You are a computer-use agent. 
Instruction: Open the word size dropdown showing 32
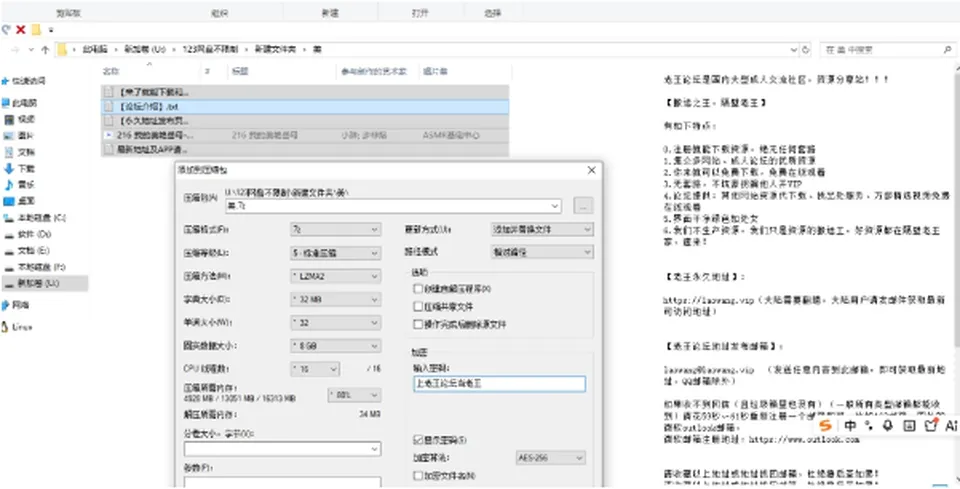pos(335,323)
